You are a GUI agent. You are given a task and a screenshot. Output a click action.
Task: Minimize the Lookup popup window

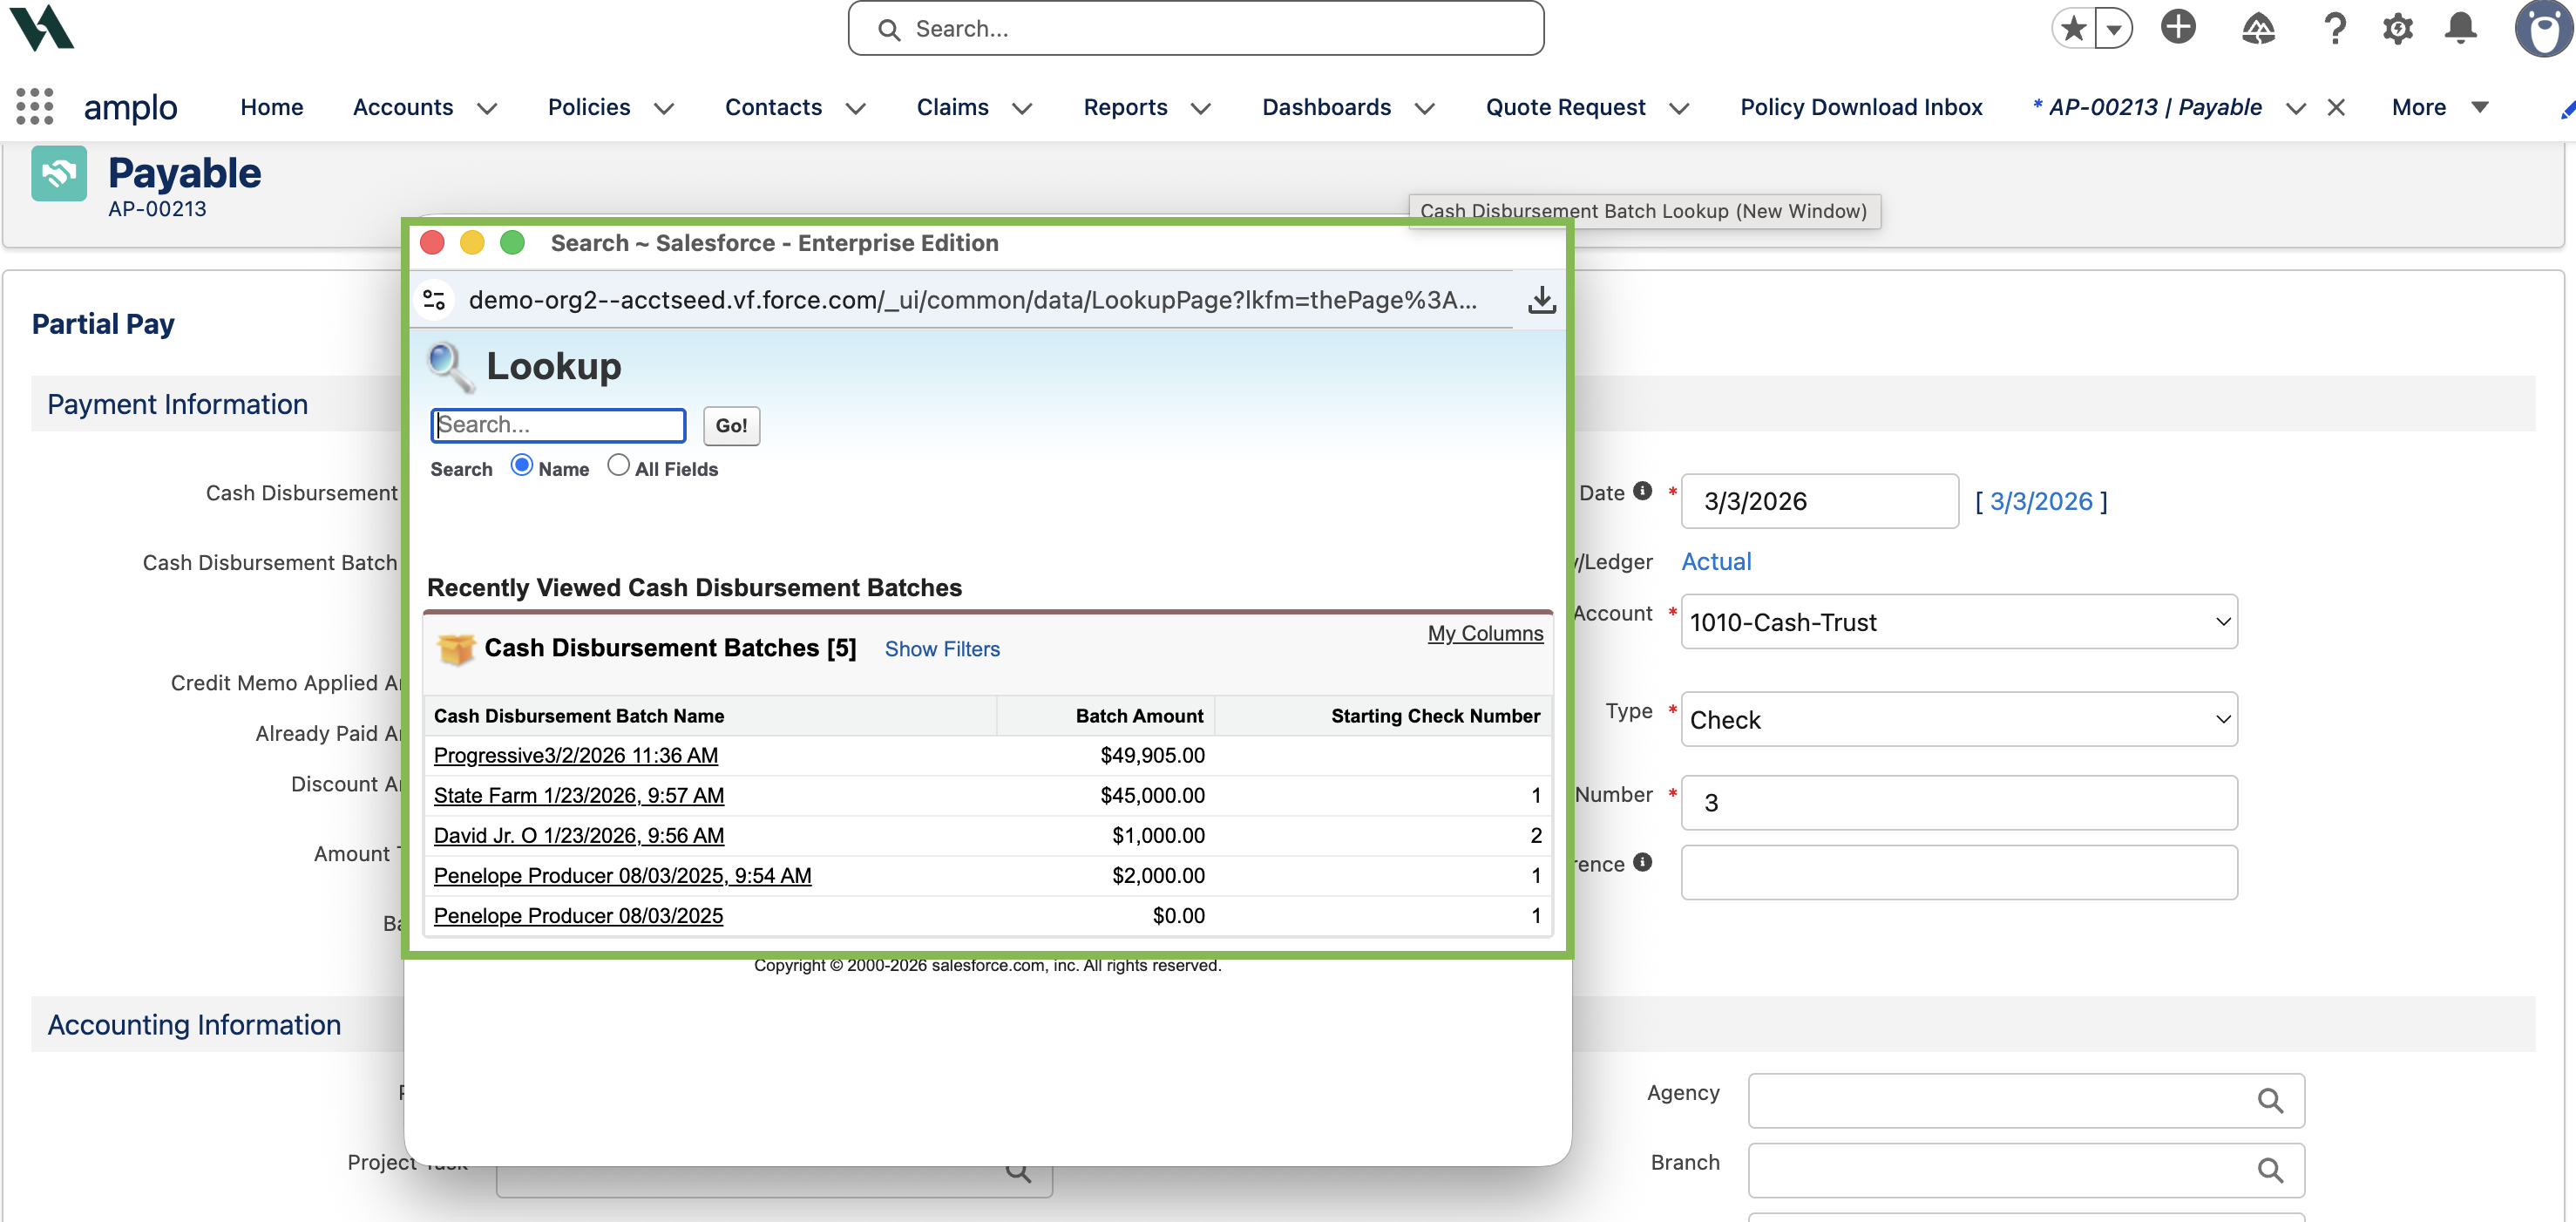472,243
